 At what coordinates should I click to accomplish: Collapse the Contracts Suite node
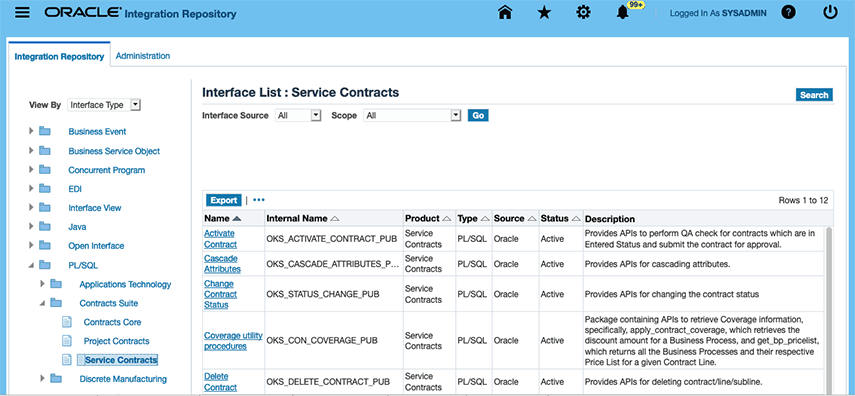coord(42,303)
